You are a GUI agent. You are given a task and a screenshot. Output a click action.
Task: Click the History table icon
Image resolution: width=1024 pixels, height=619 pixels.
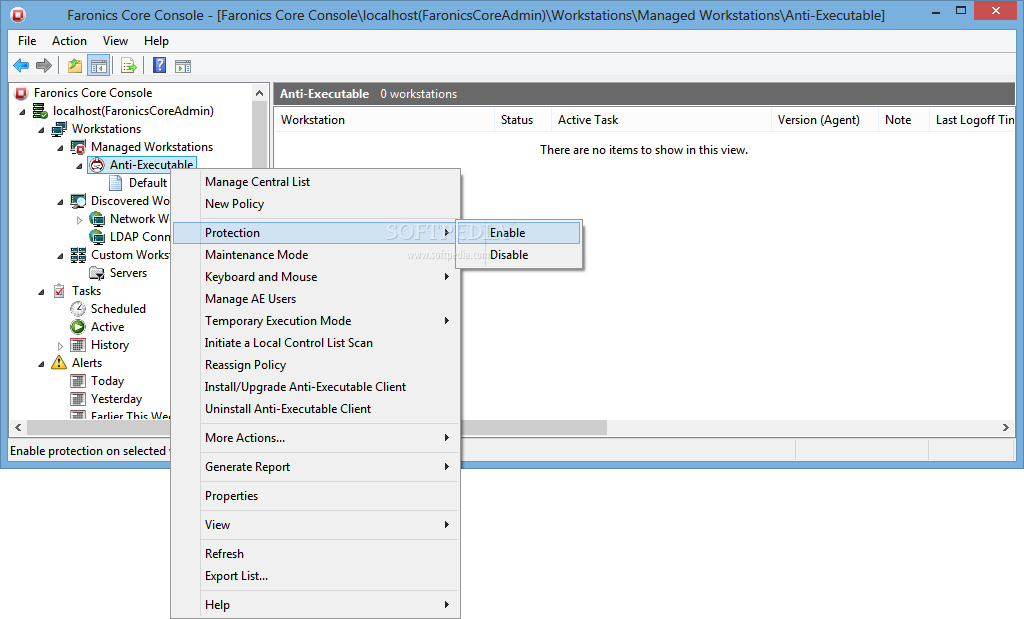(x=78, y=345)
